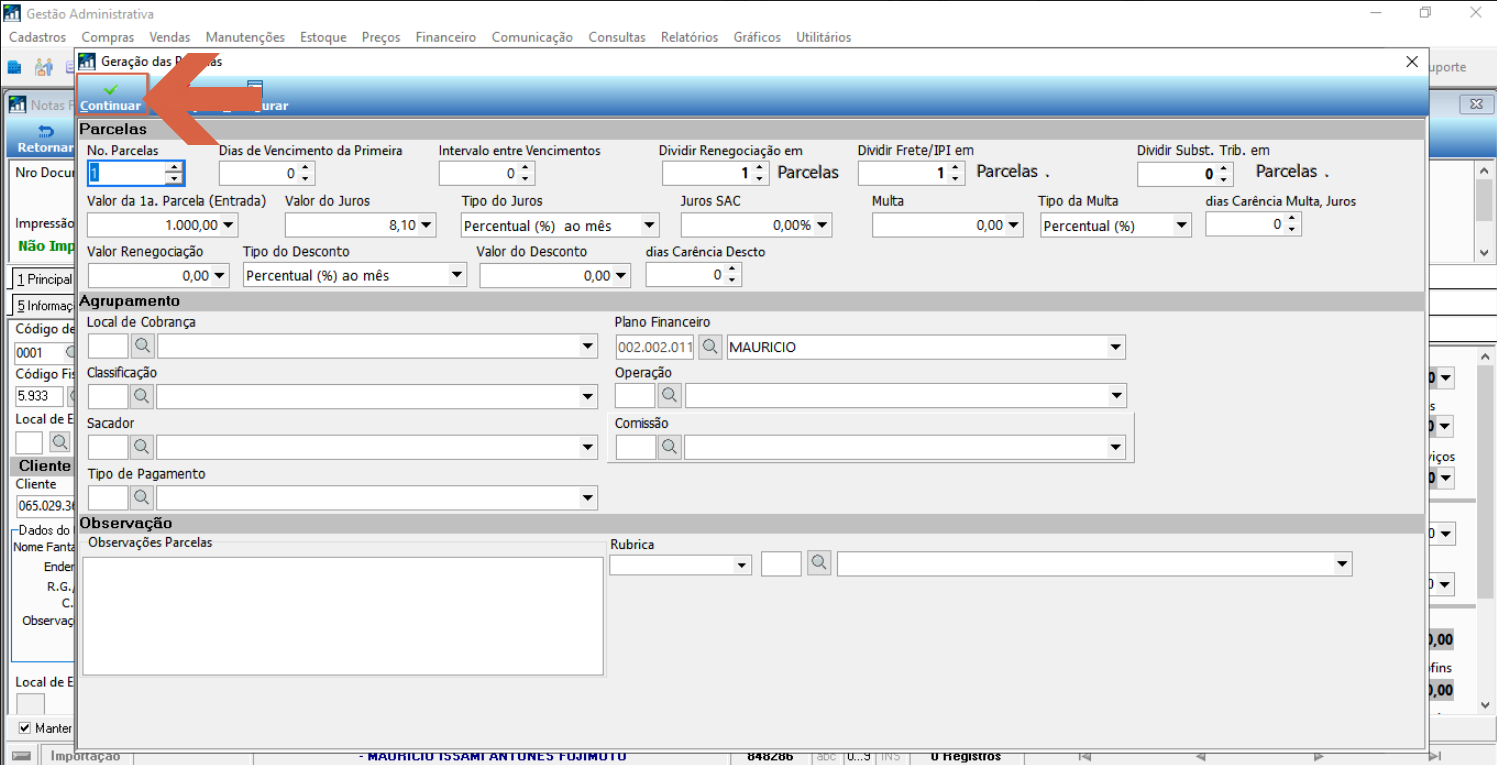Open the Relatórios menu
The image size is (1497, 765).
click(x=689, y=37)
